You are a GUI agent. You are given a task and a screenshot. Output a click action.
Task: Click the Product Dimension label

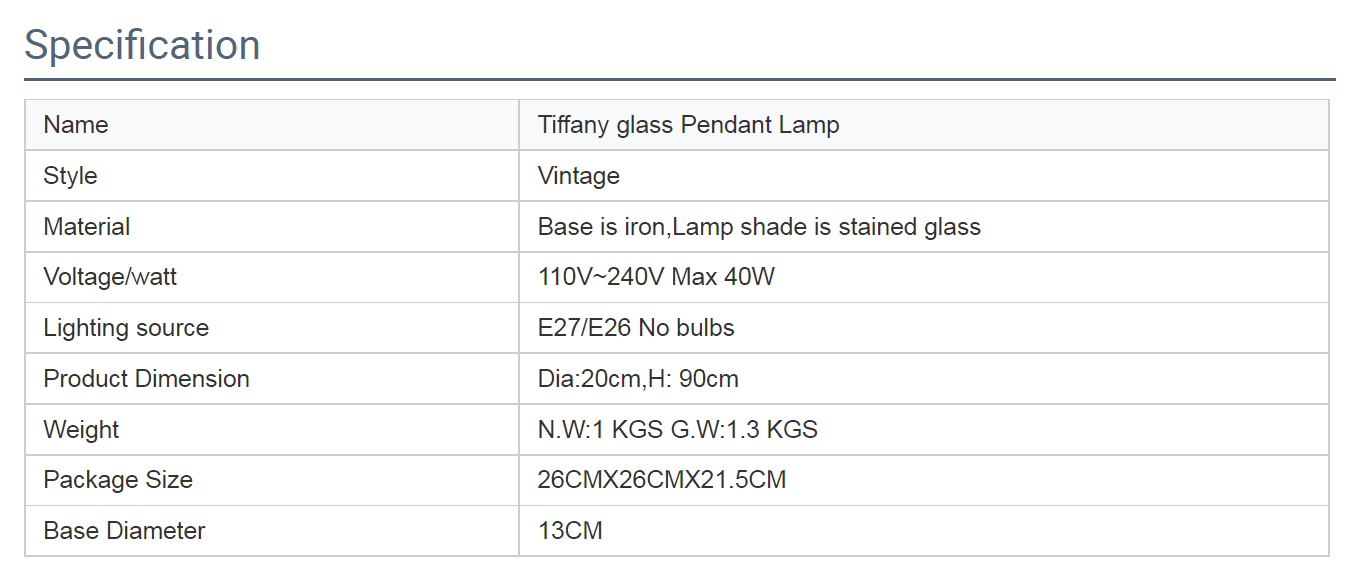pos(147,379)
